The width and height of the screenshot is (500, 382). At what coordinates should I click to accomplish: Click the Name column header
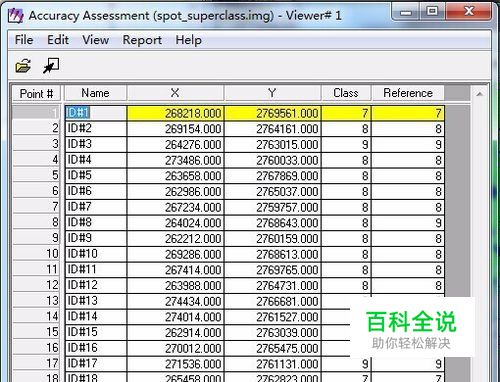tap(95, 93)
